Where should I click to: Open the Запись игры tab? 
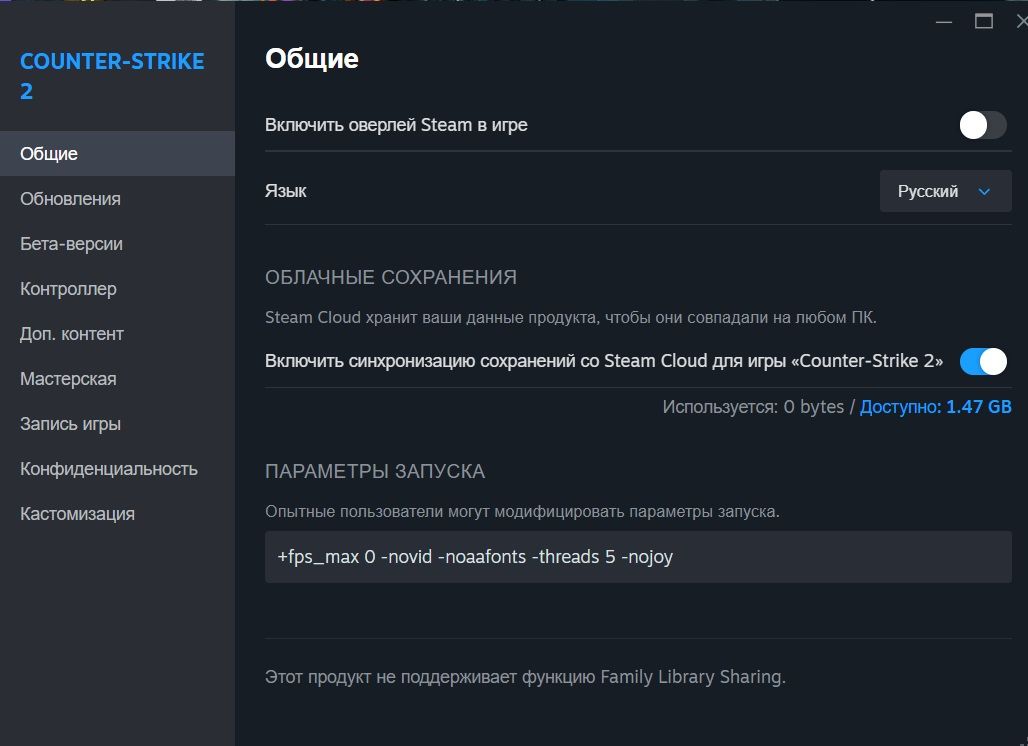tap(70, 423)
